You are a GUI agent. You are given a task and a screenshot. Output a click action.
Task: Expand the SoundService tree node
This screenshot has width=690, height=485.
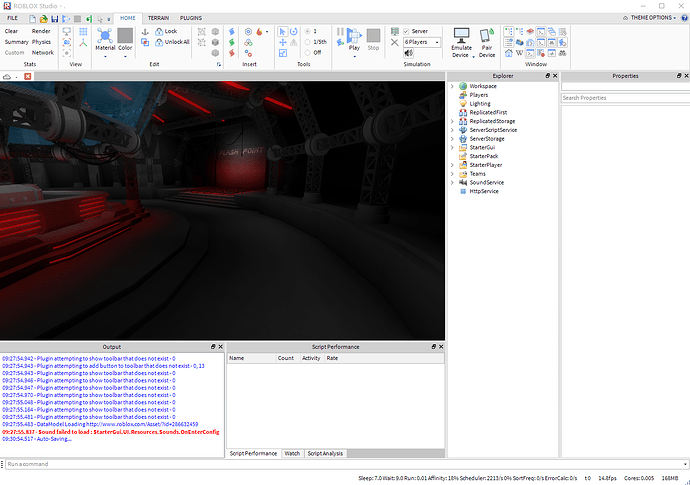point(452,183)
